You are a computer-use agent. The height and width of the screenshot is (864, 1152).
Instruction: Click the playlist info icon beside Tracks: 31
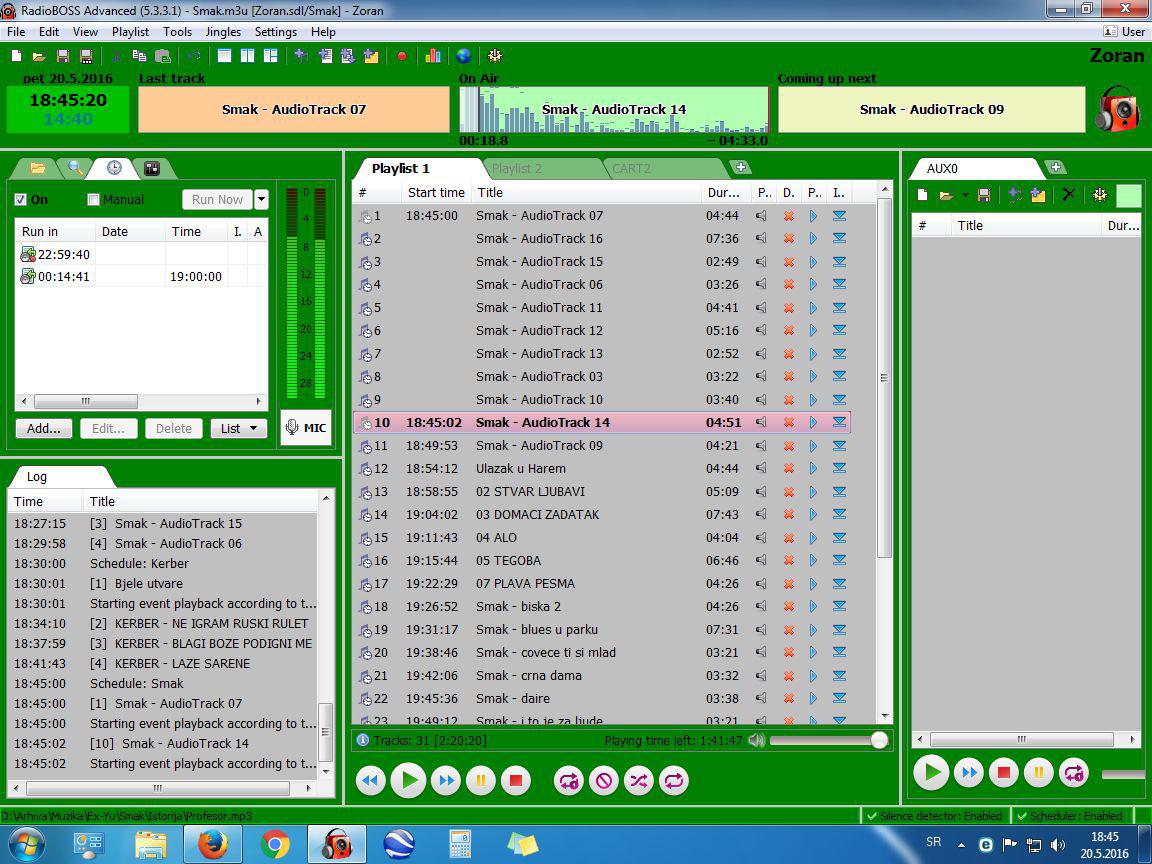click(x=362, y=740)
